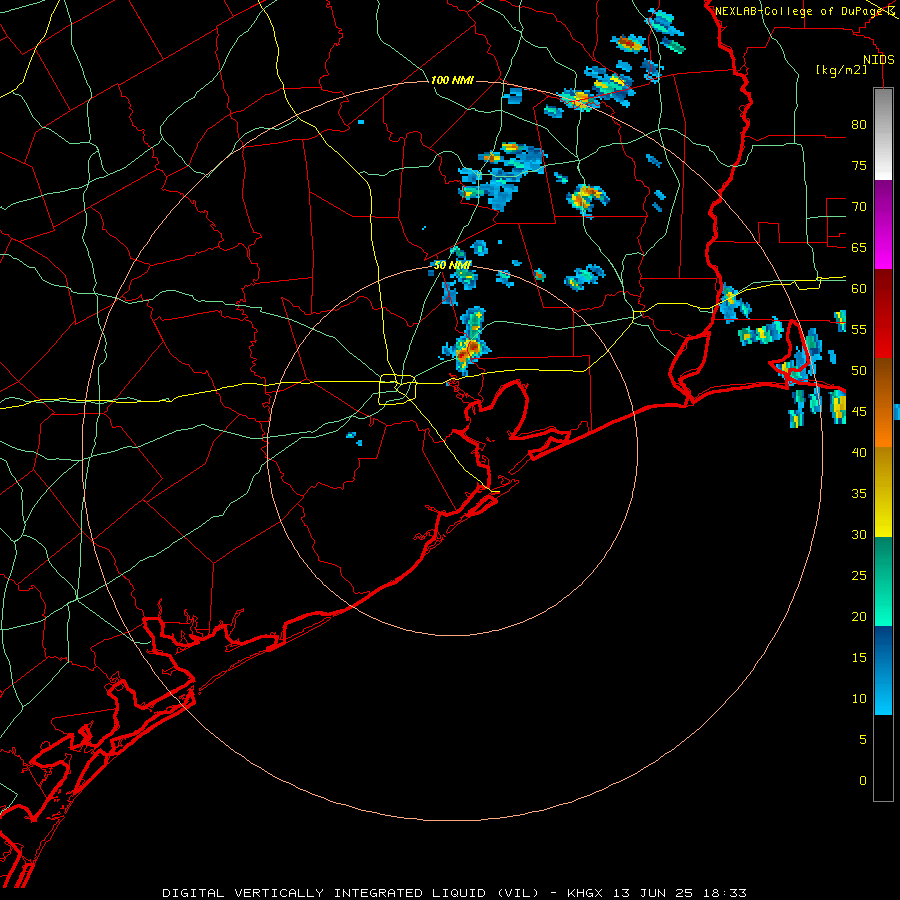Click the 25 value on the scale

pos(859,576)
